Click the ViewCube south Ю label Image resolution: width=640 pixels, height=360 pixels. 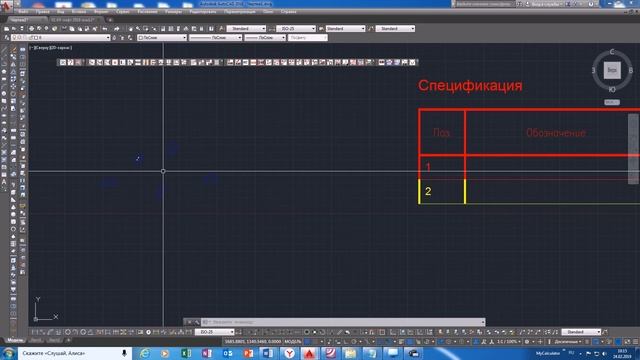click(x=612, y=89)
